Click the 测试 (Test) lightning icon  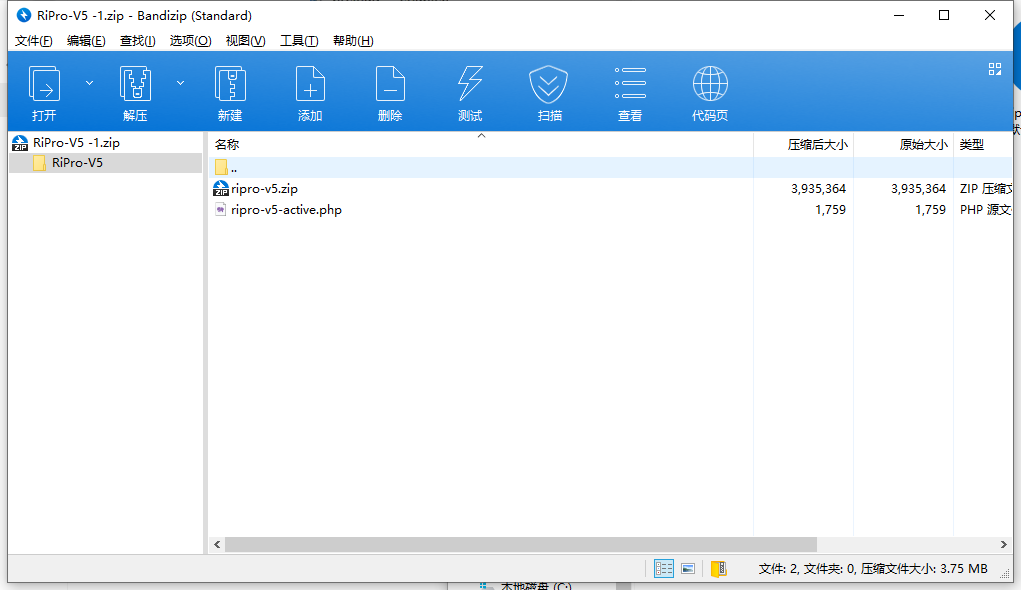pos(470,84)
